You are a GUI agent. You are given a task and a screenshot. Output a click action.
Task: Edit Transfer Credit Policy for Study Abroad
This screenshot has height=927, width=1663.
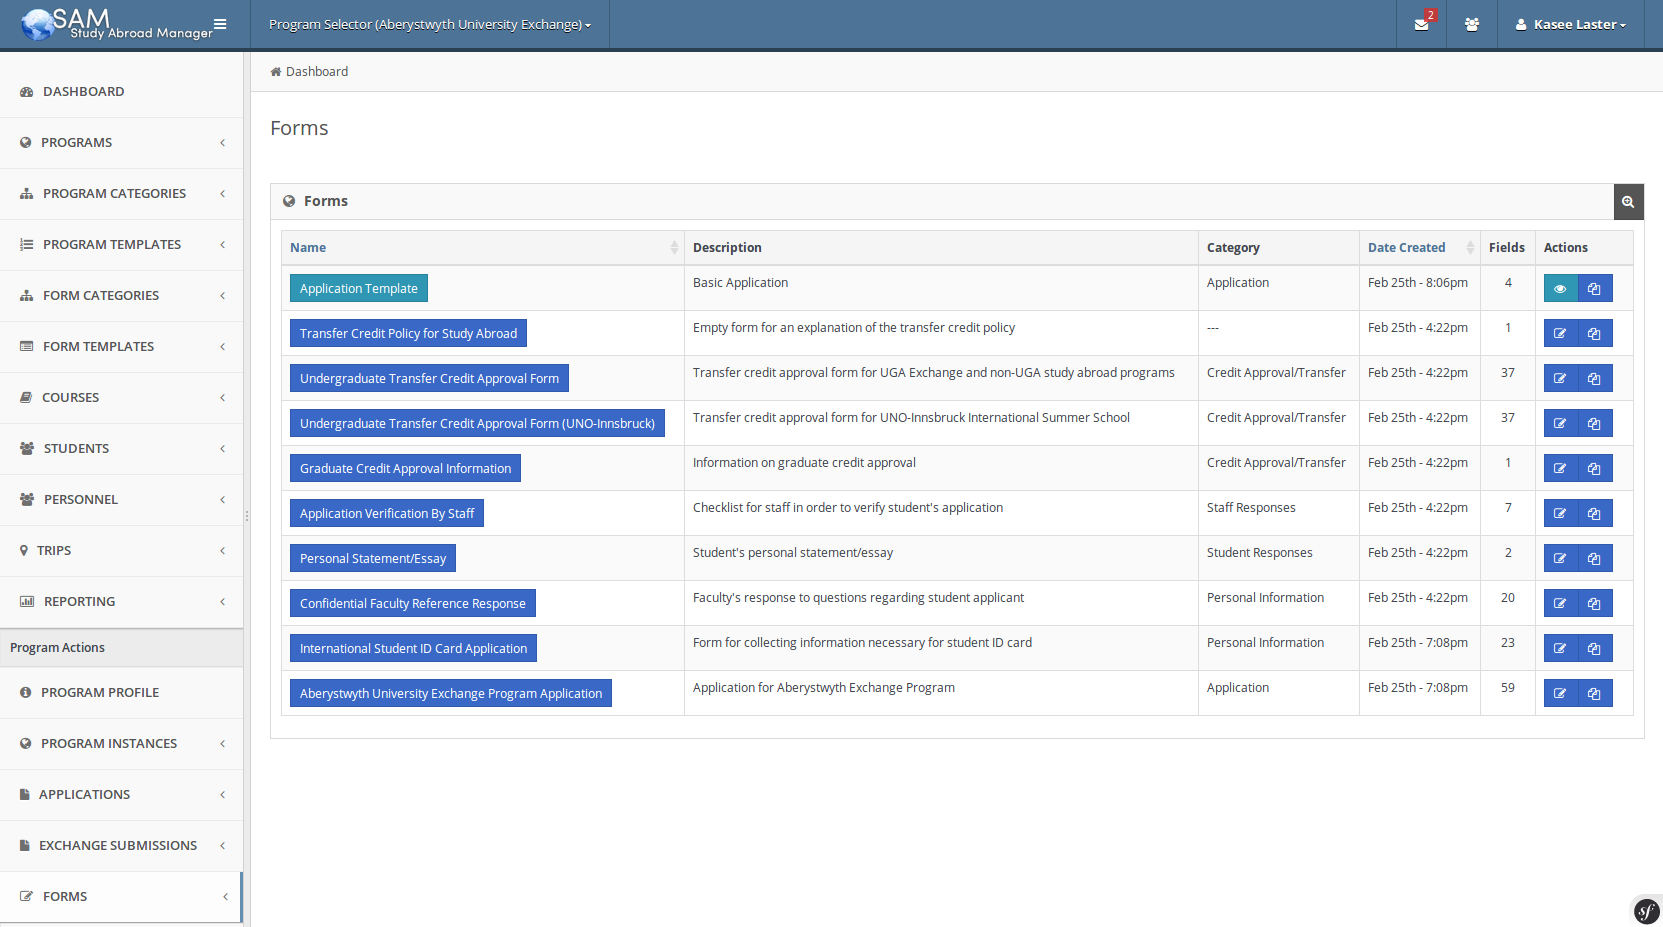tap(1560, 333)
